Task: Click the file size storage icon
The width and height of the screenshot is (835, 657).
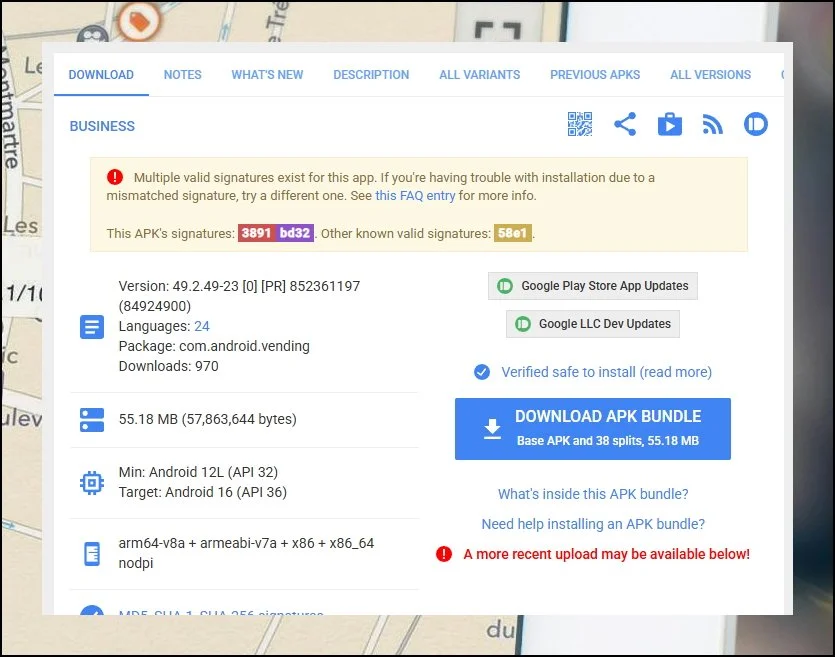Action: tap(92, 420)
